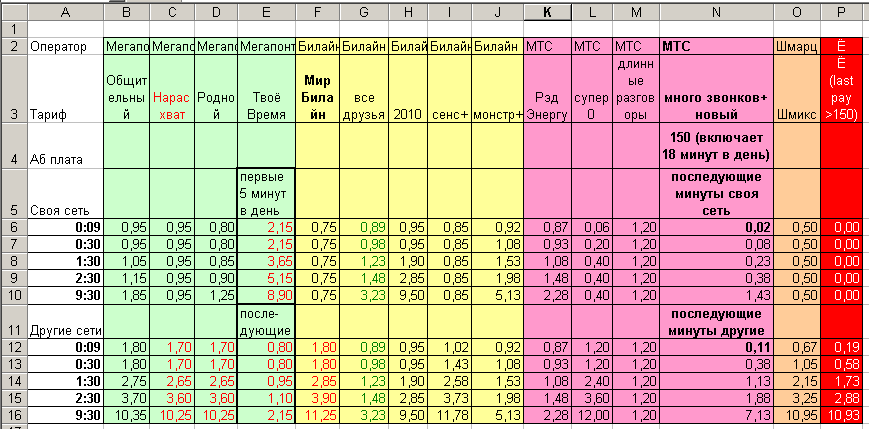Select column E by its header
The width and height of the screenshot is (869, 429).
pos(266,13)
